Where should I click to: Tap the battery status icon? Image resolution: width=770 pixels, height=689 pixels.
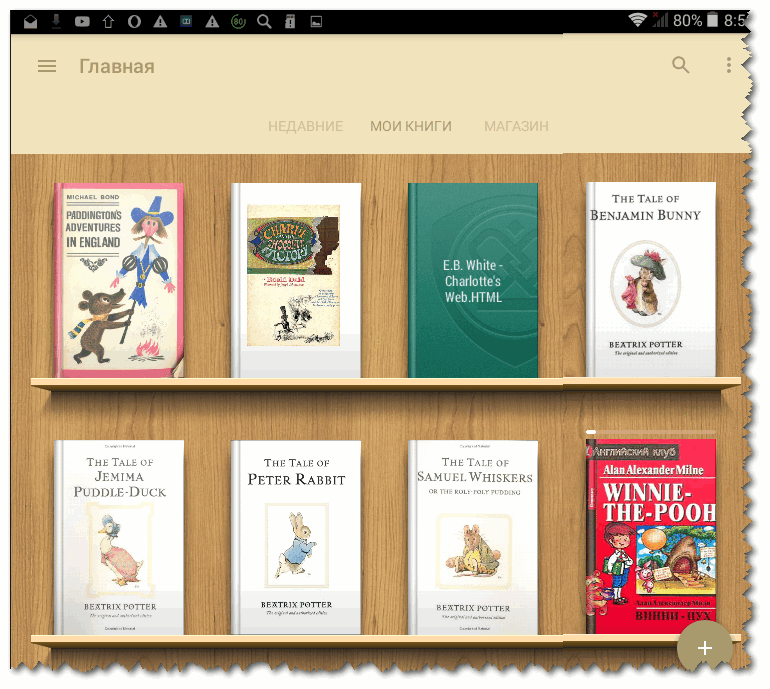click(x=712, y=20)
